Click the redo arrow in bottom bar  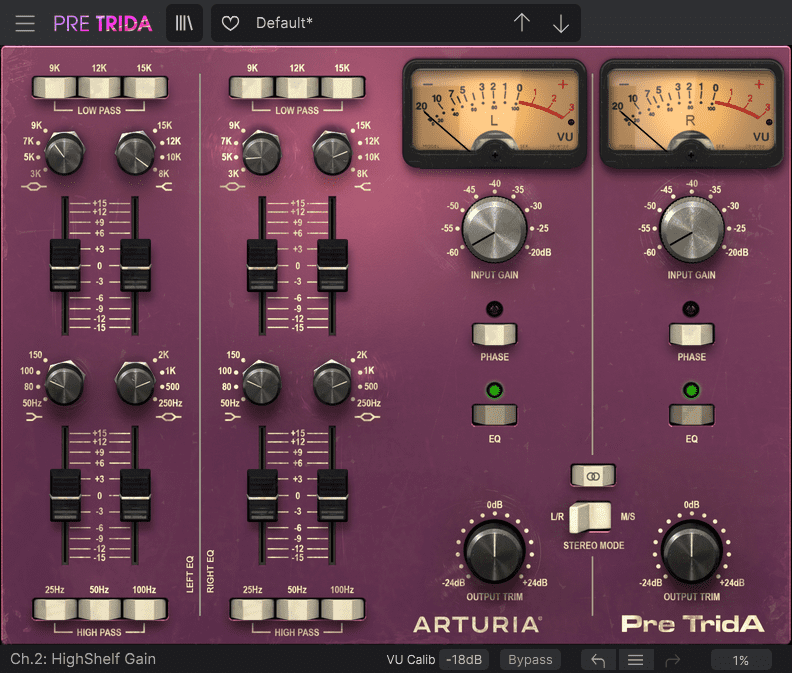click(x=673, y=660)
